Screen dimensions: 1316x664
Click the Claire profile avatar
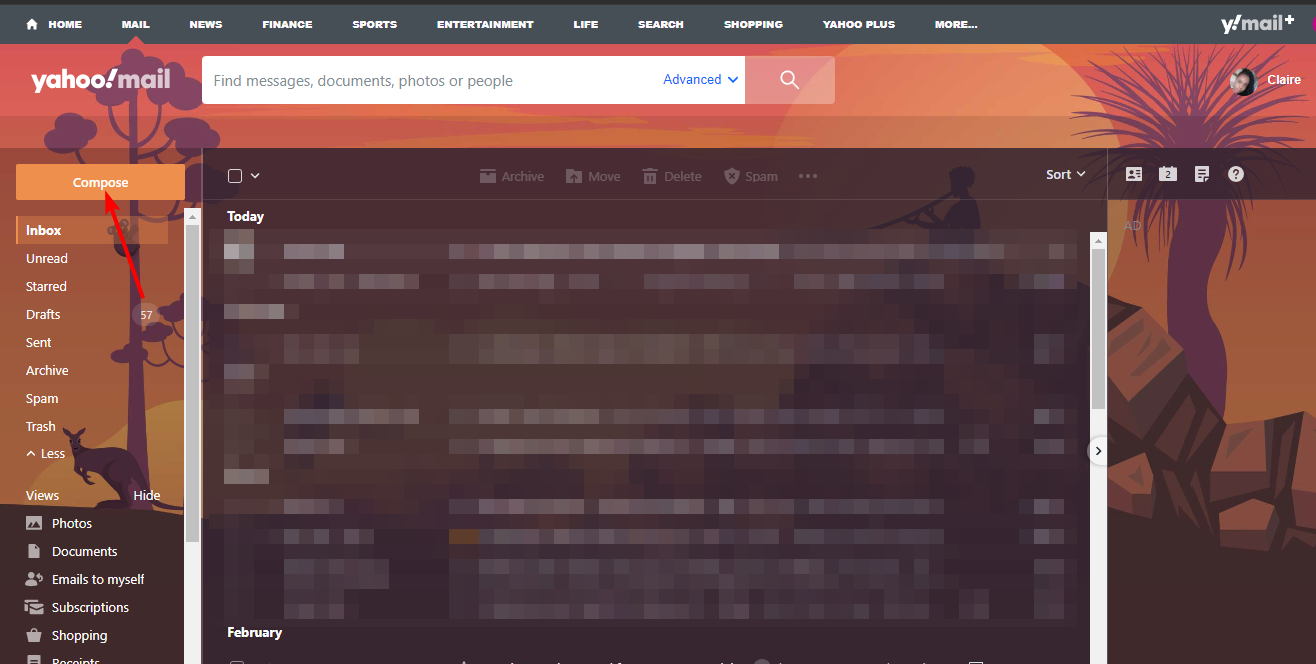pos(1243,81)
